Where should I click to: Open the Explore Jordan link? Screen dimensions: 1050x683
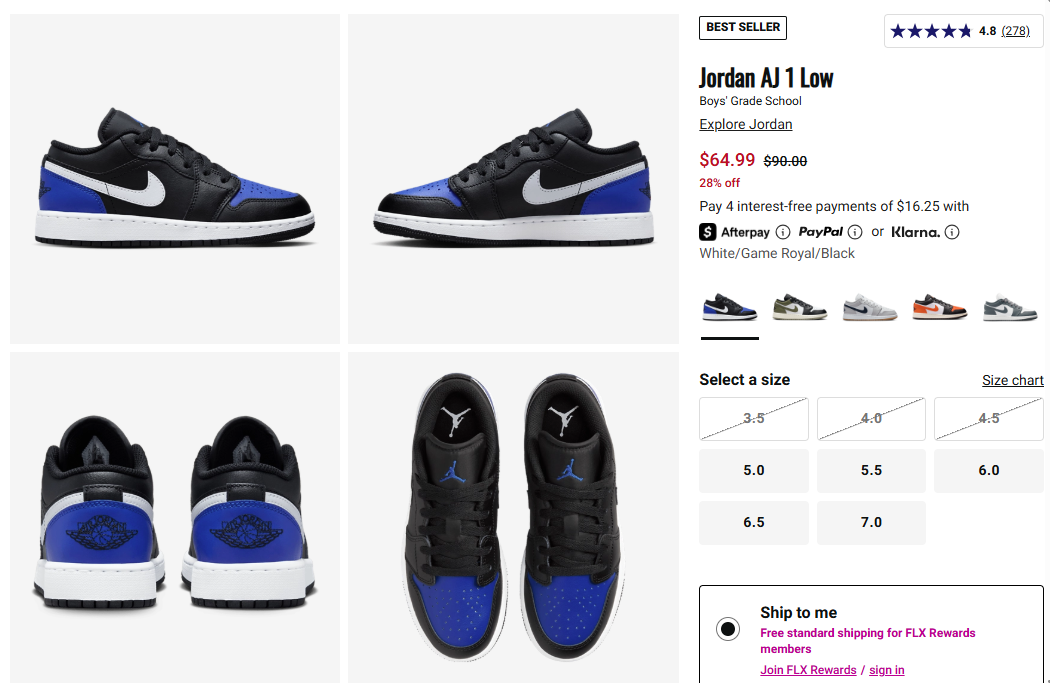[745, 125]
